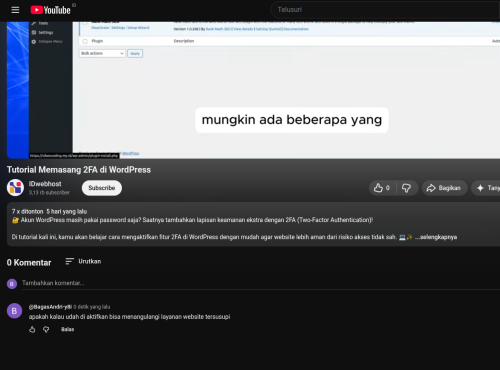Viewport: 500px width, 370px height.
Task: Subscribe to the IDwebhost channel
Action: coord(102,188)
